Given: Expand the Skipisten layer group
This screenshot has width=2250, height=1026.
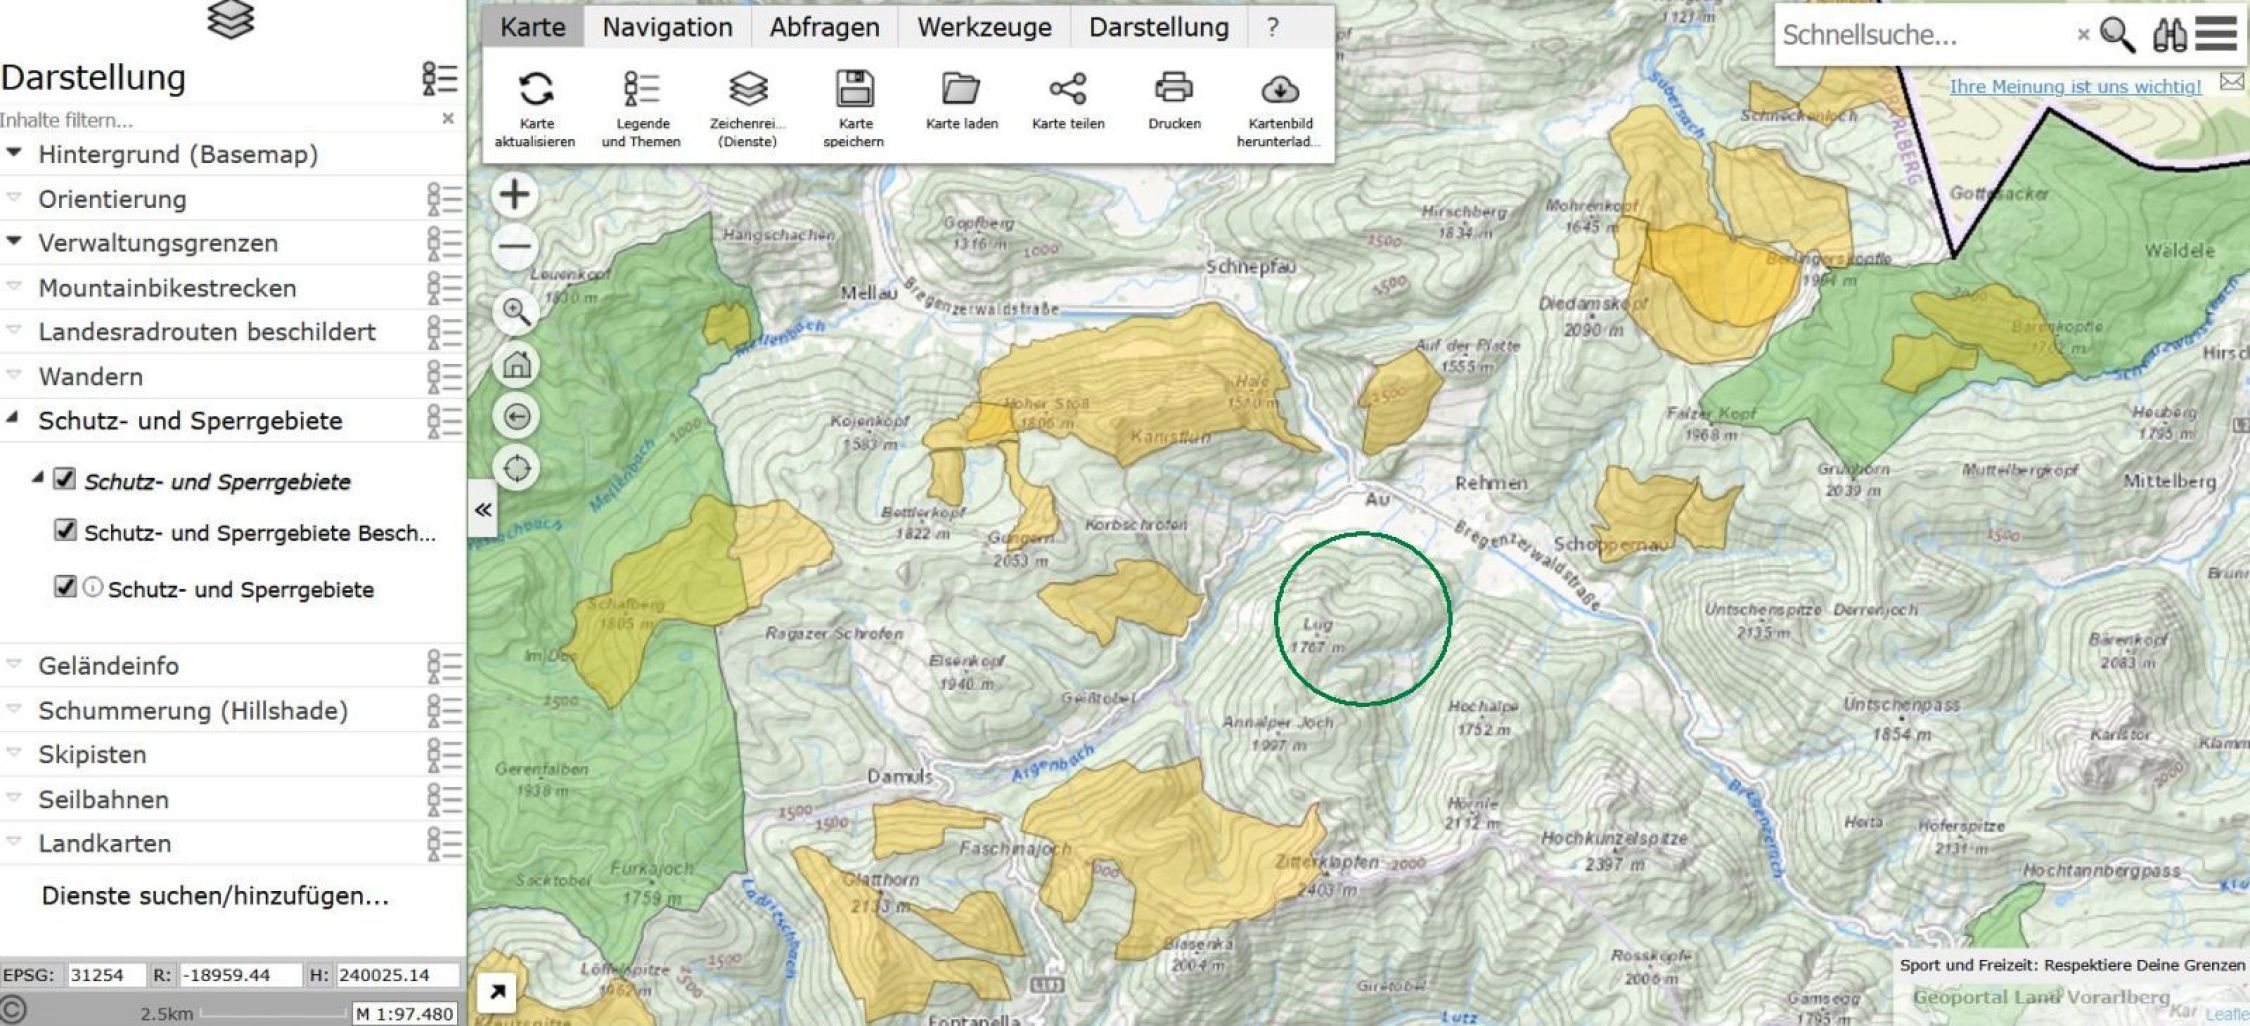Looking at the screenshot, I should coord(14,753).
